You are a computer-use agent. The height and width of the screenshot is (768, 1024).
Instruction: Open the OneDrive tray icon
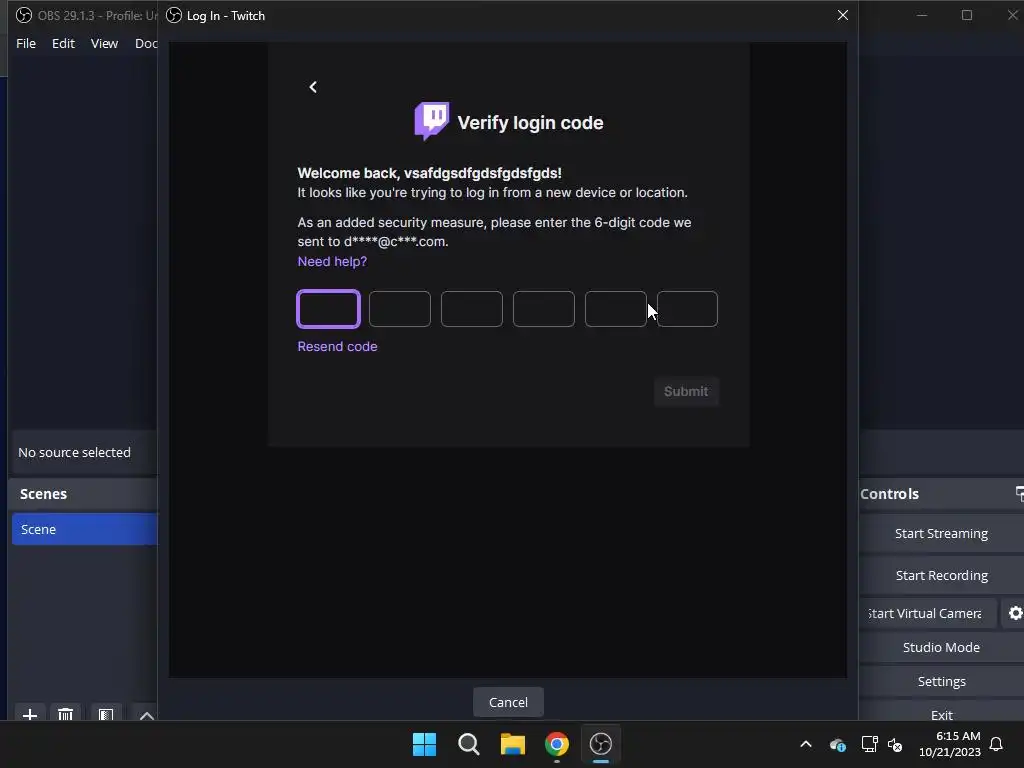(x=837, y=744)
